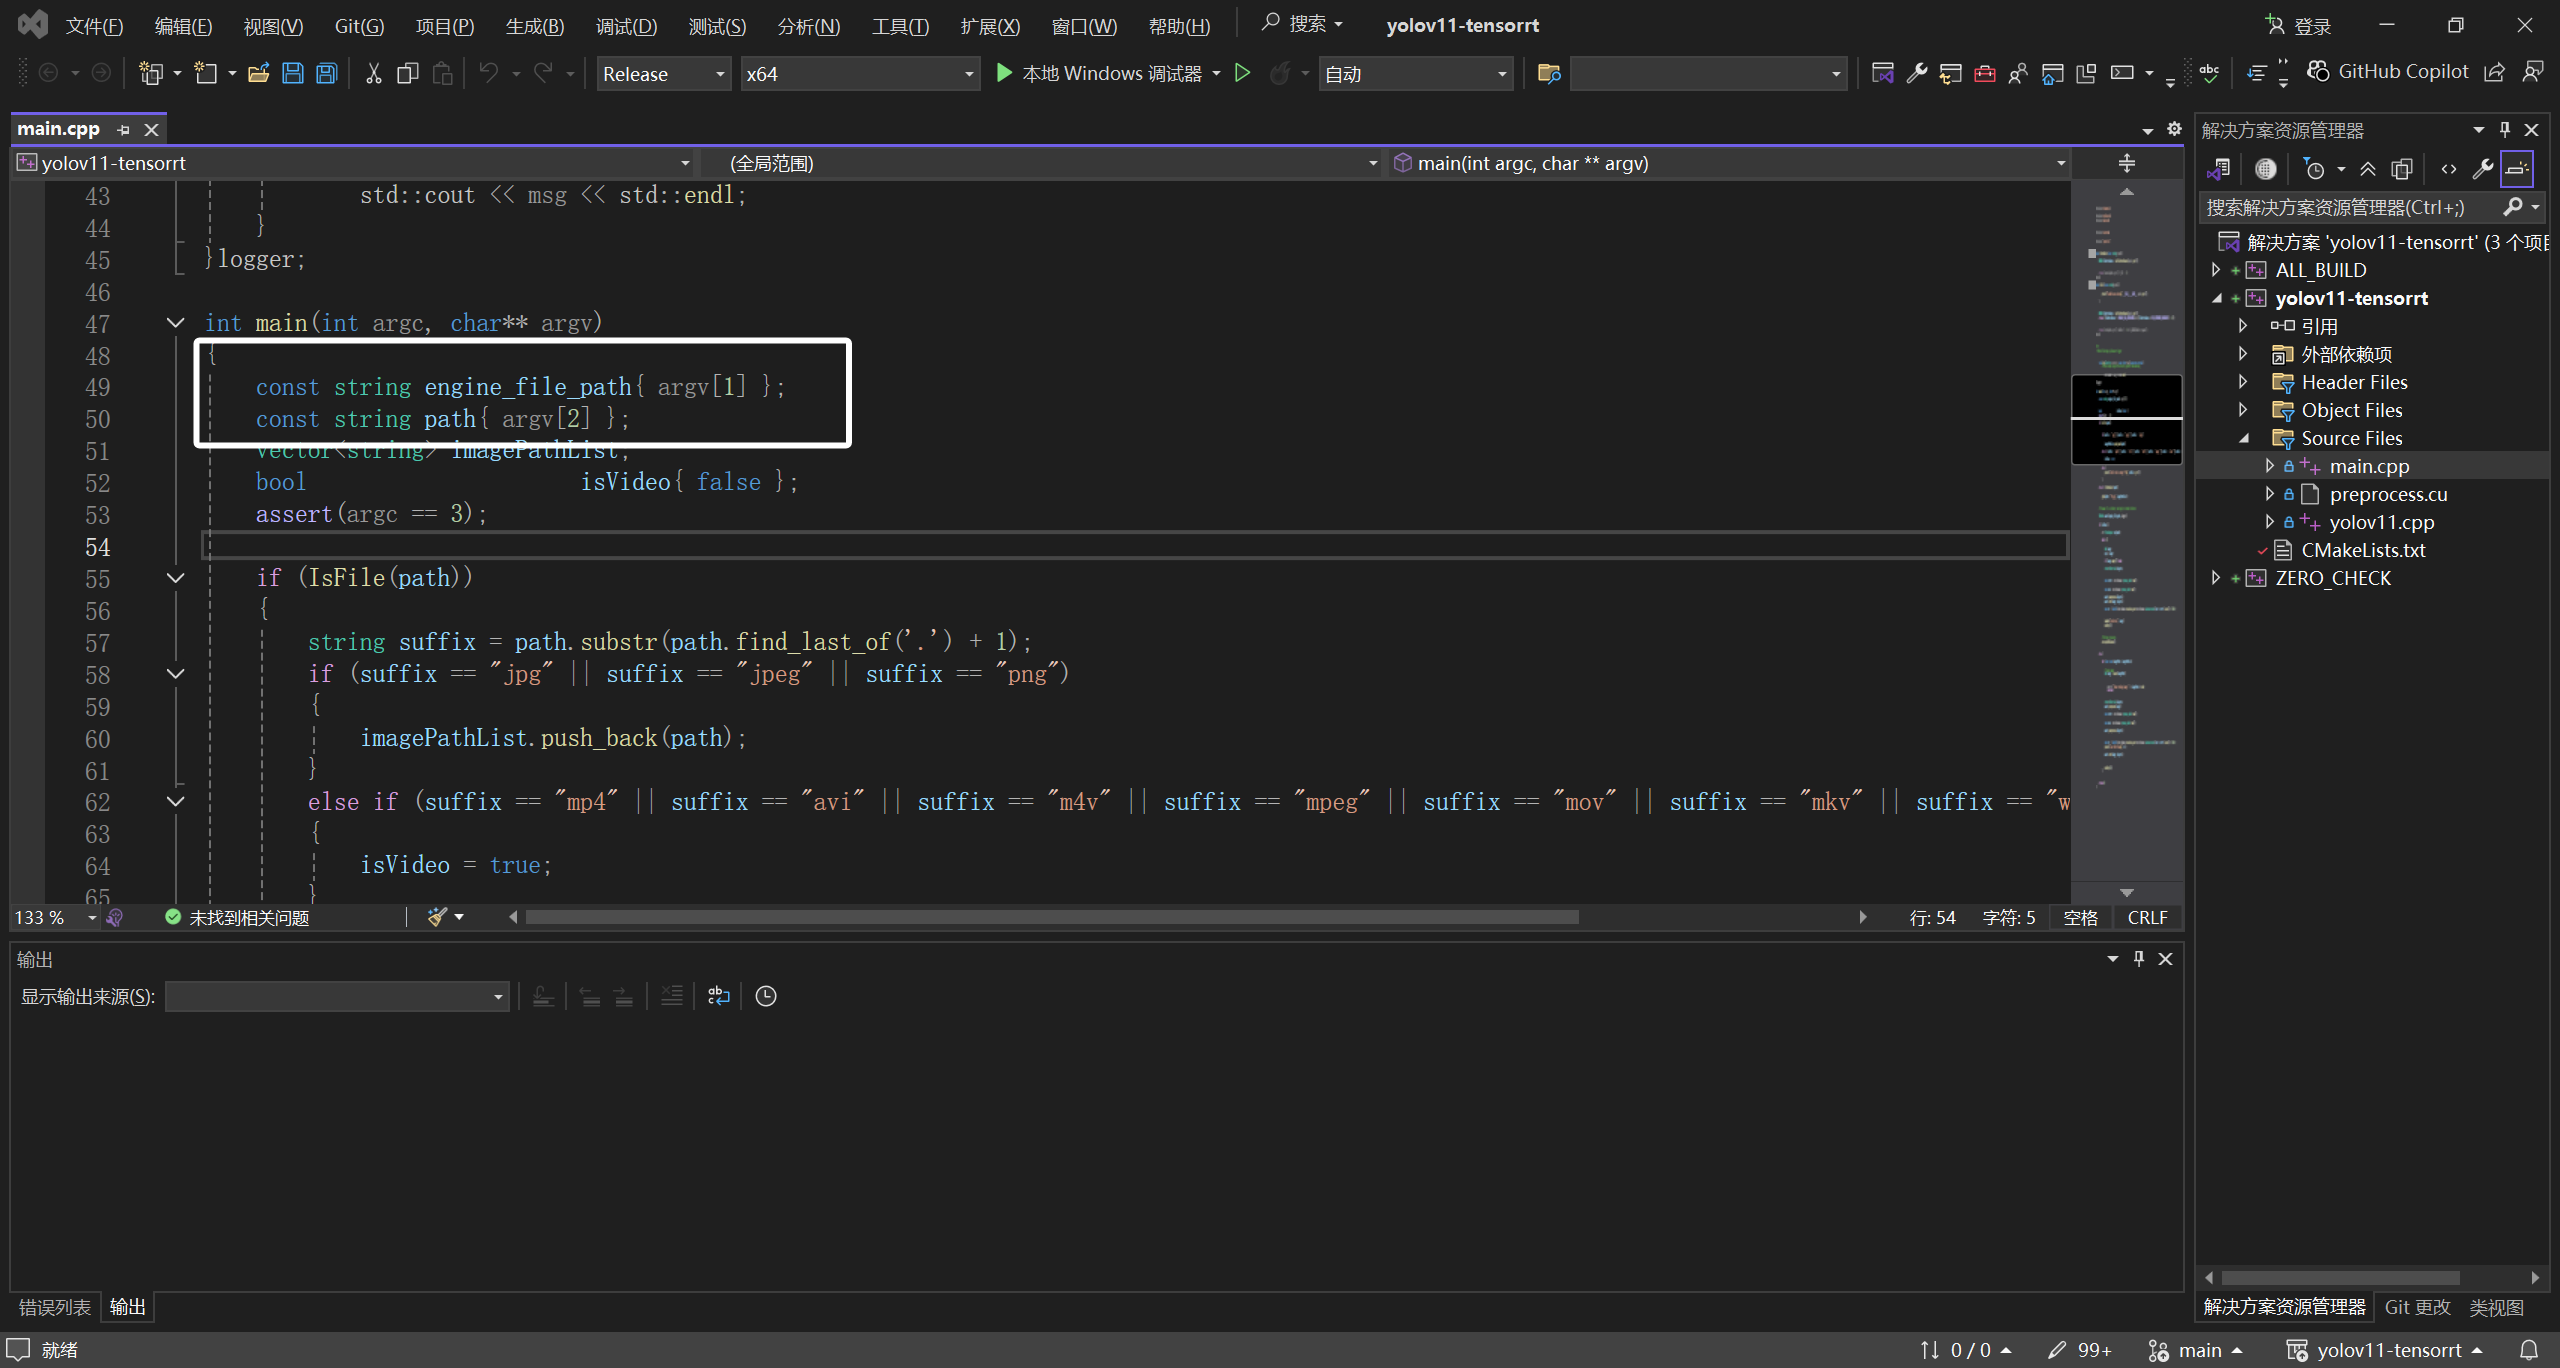
Task: Click the Save All toolbar icon
Action: click(x=327, y=73)
